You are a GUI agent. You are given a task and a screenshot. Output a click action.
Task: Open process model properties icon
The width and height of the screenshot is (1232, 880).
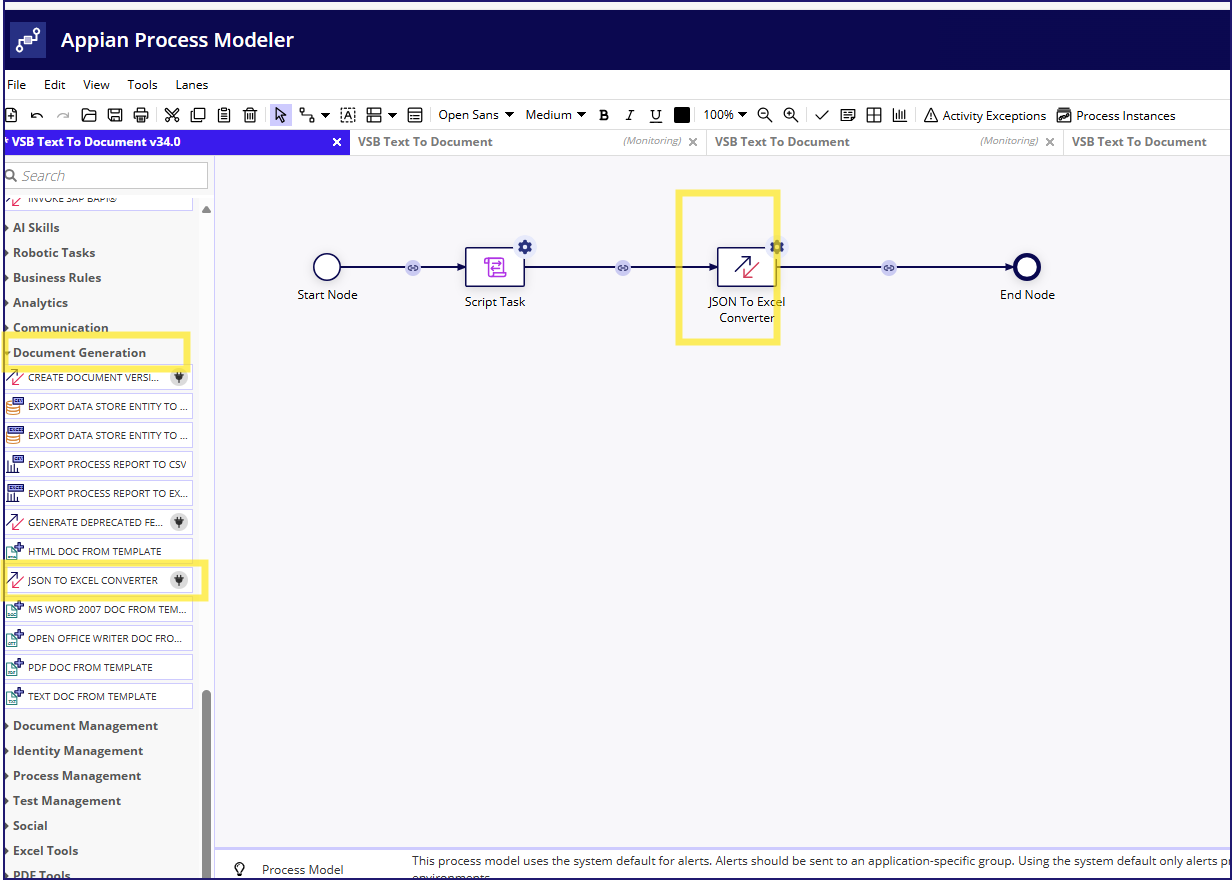[415, 115]
